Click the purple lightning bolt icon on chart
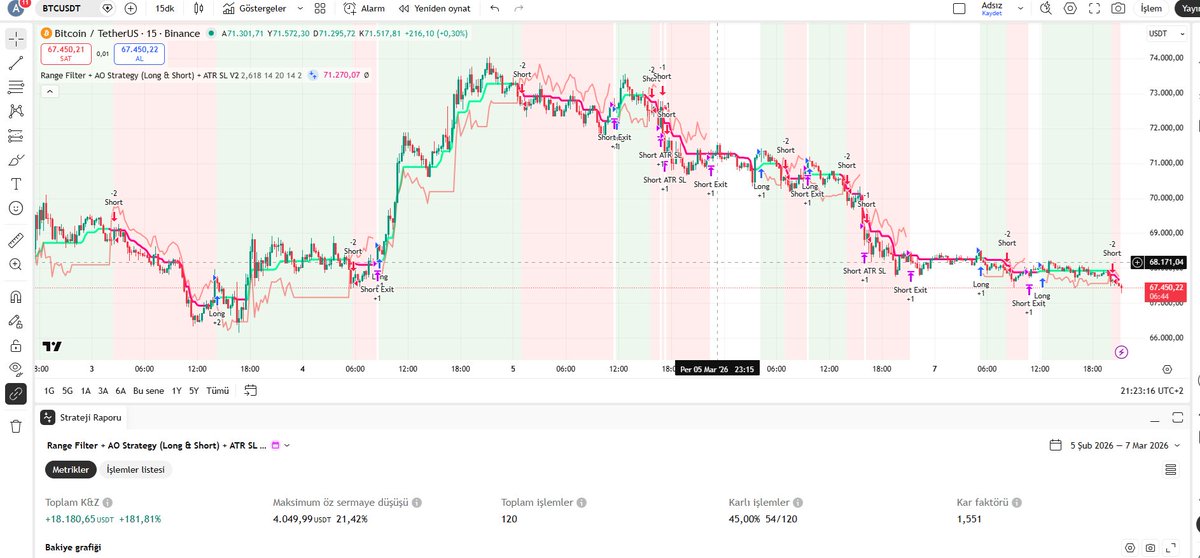Viewport: 1200px width, 558px height. click(x=1122, y=351)
